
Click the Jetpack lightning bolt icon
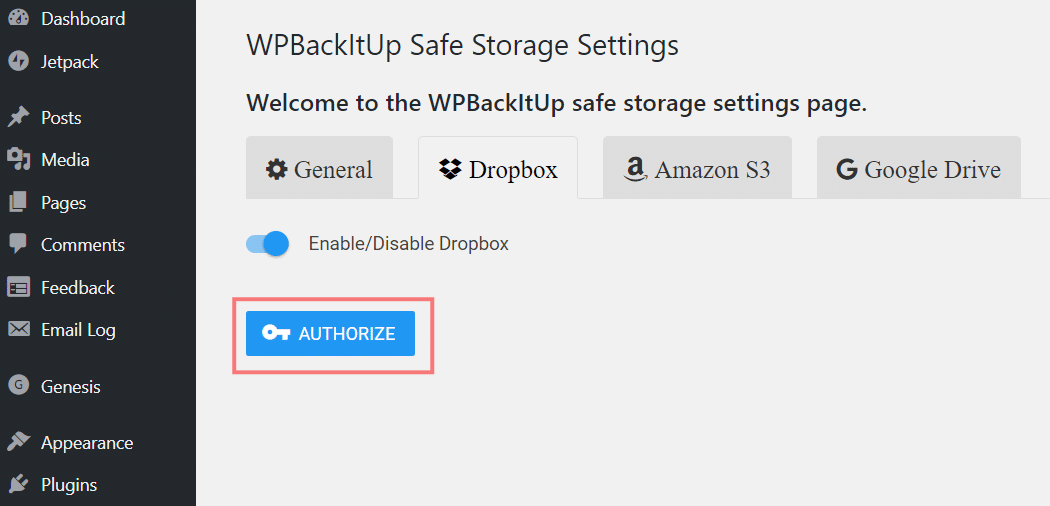[18, 62]
